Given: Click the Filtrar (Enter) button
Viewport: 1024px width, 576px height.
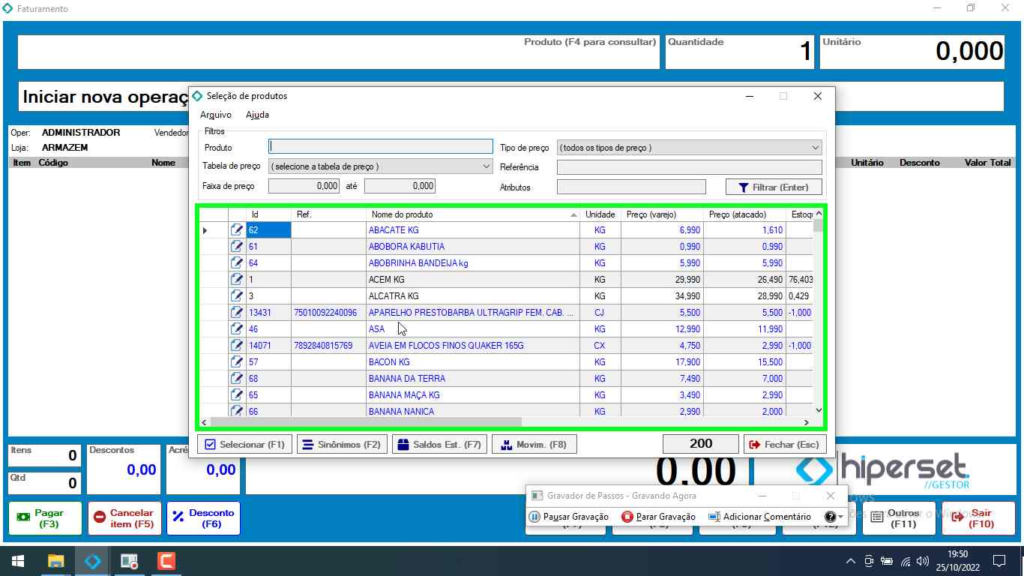Looking at the screenshot, I should tap(773, 187).
